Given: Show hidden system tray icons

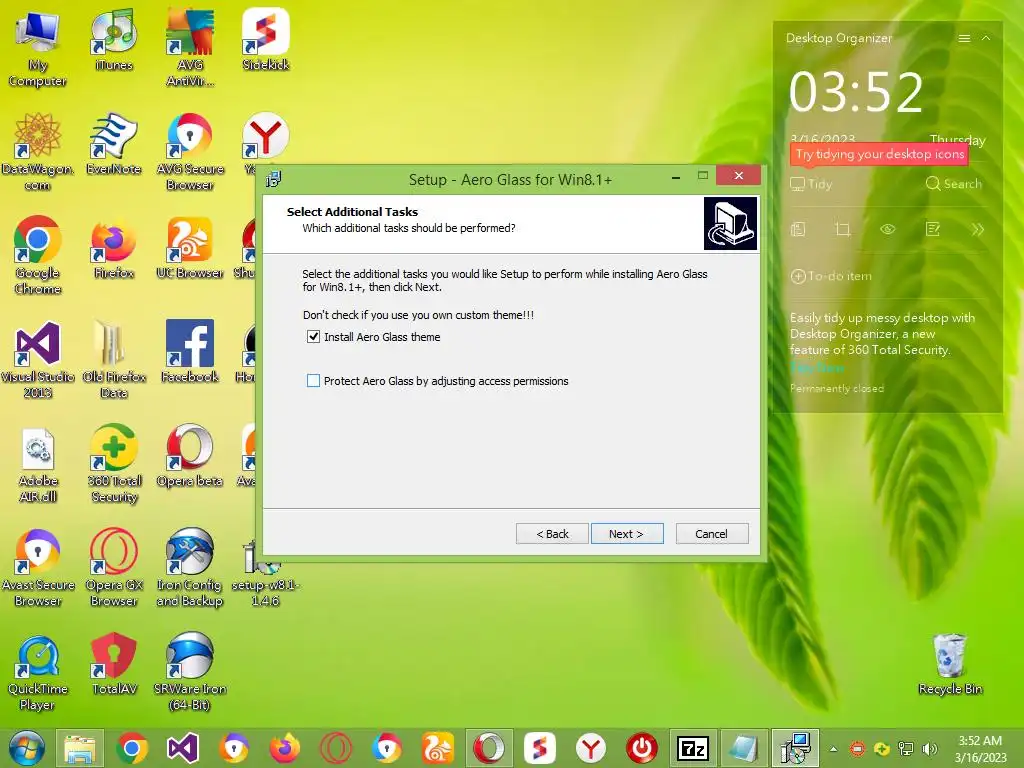Looking at the screenshot, I should click(x=833, y=749).
